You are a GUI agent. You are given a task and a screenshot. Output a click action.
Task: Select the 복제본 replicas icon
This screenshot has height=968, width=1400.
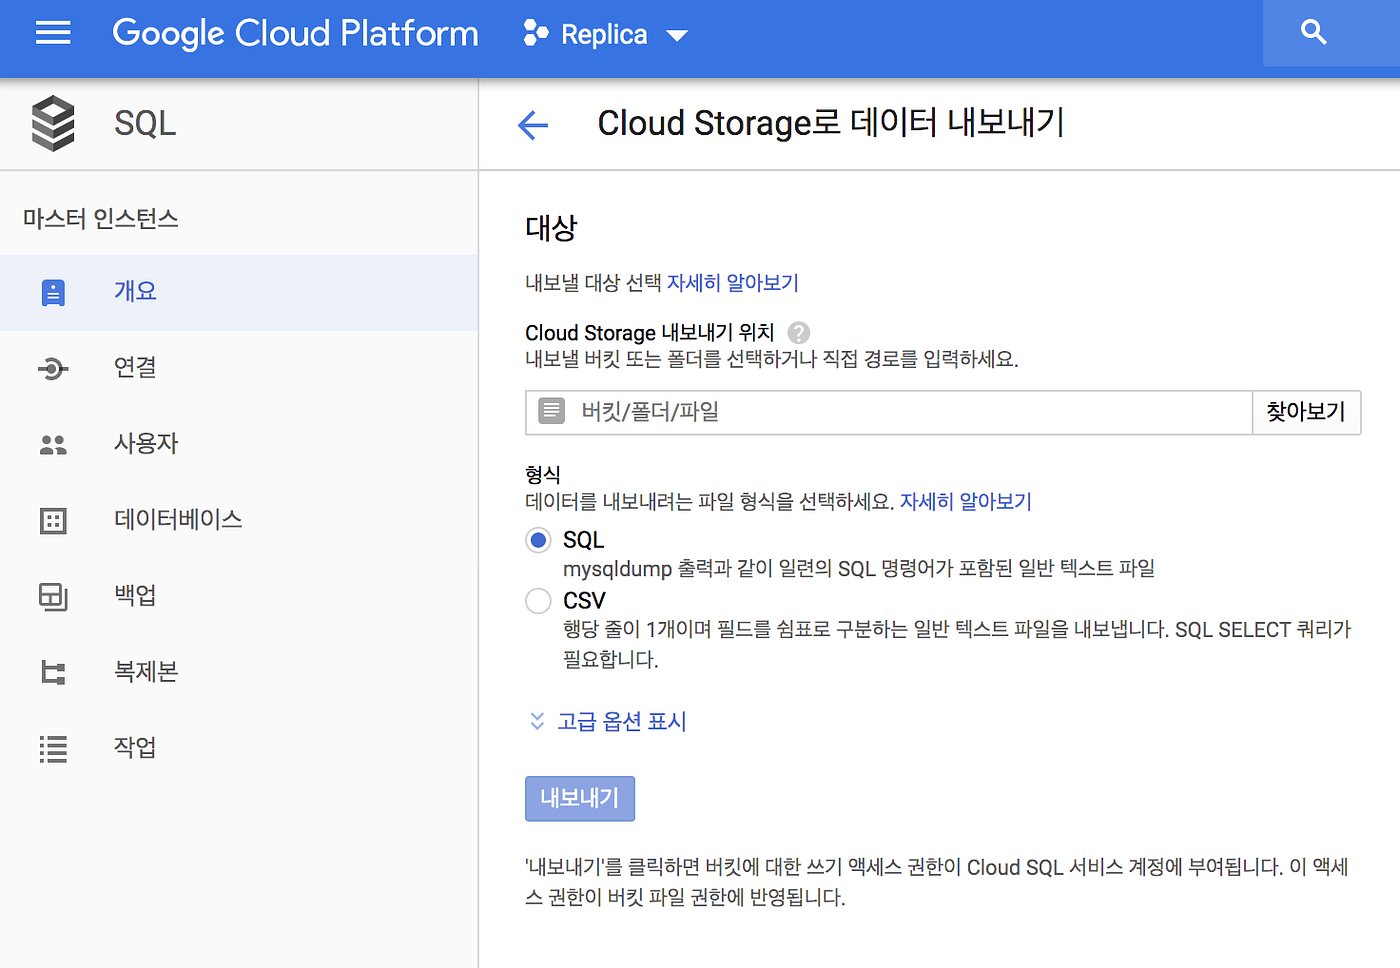[52, 672]
